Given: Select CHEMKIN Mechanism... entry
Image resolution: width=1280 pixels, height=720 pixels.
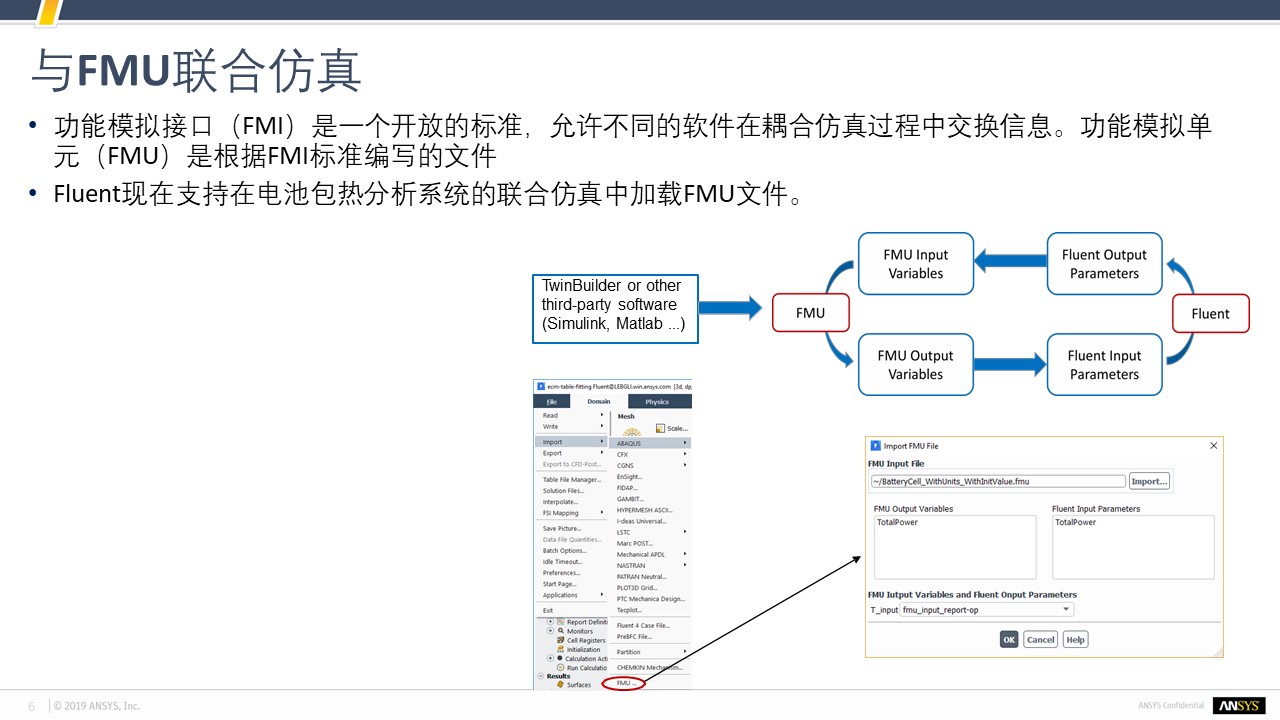Looking at the screenshot, I should pyautogui.click(x=651, y=667).
